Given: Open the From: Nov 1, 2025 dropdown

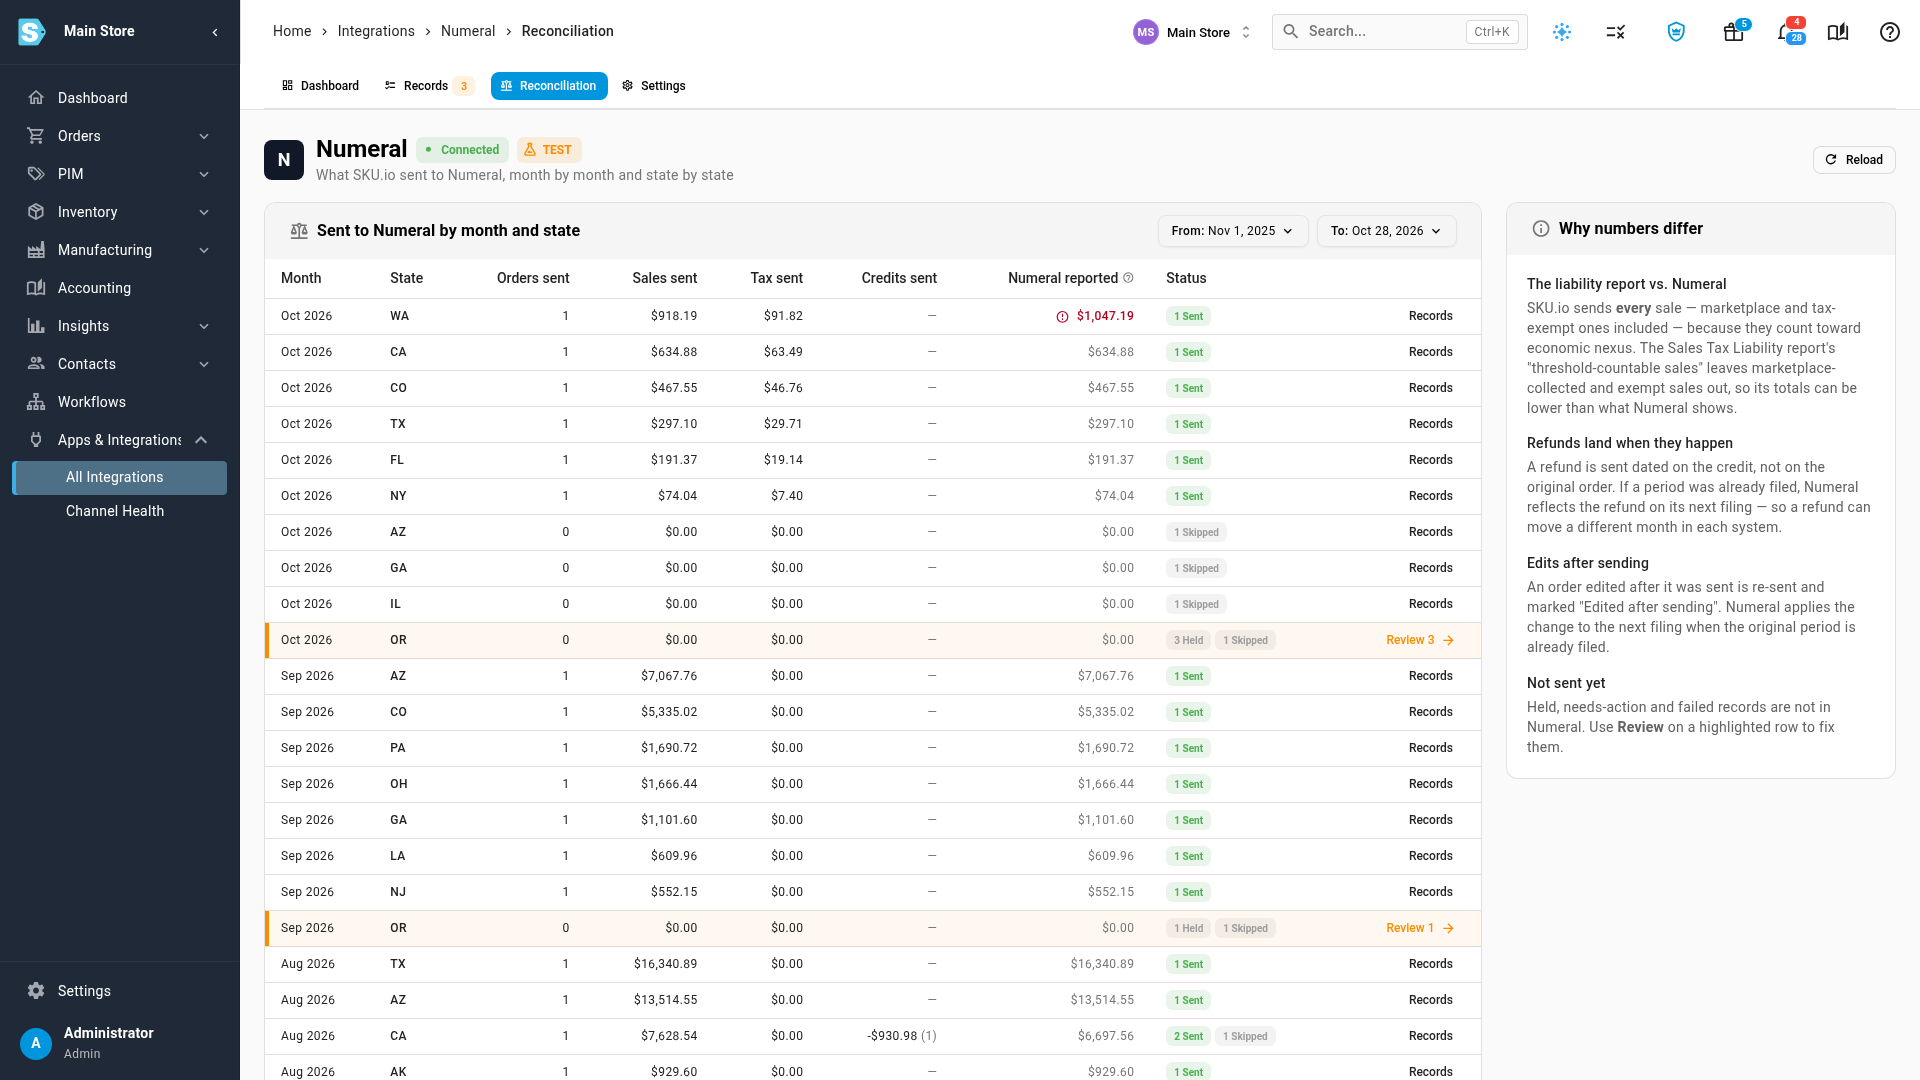Looking at the screenshot, I should point(1233,231).
